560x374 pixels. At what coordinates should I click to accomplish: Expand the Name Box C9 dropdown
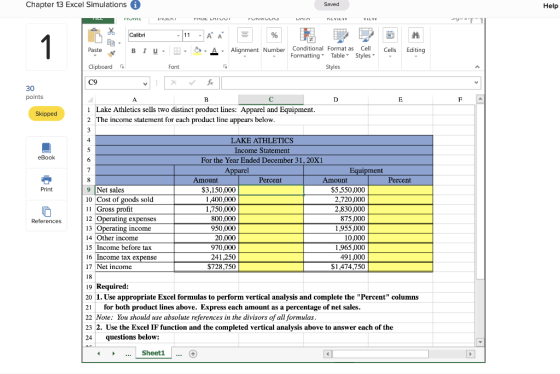[145, 84]
